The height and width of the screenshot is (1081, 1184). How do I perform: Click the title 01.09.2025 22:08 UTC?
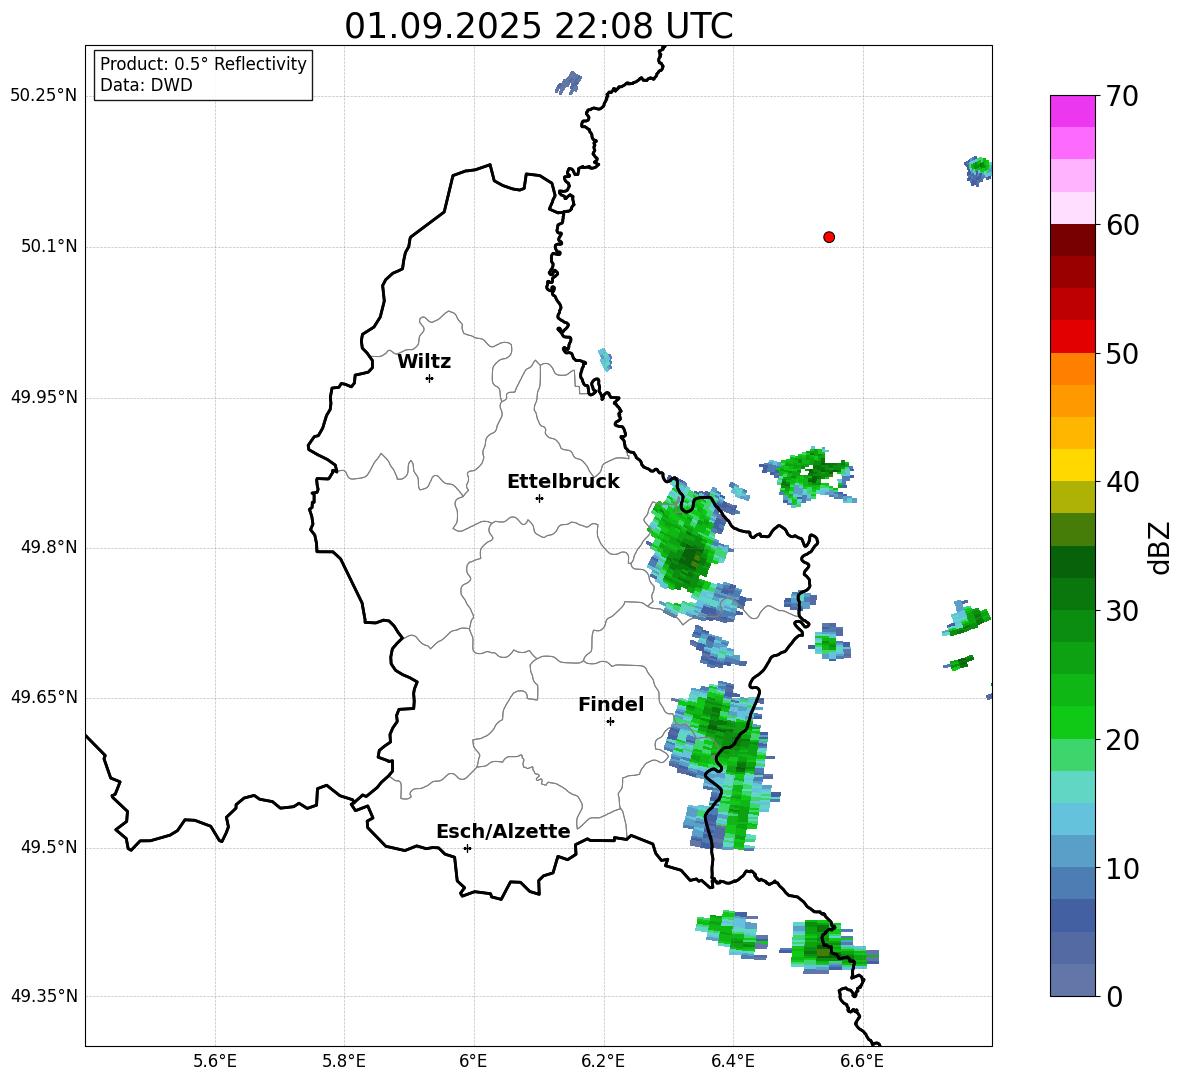coord(538,26)
